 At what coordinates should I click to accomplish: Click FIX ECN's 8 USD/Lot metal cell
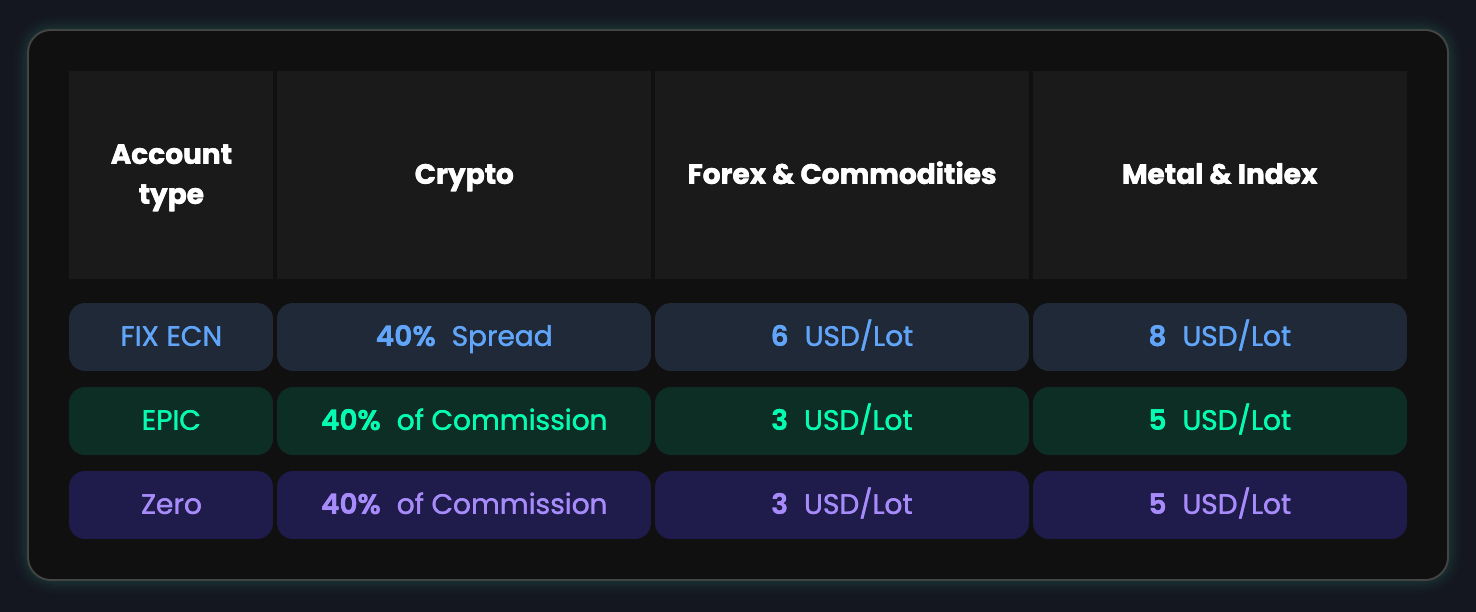click(x=1220, y=336)
